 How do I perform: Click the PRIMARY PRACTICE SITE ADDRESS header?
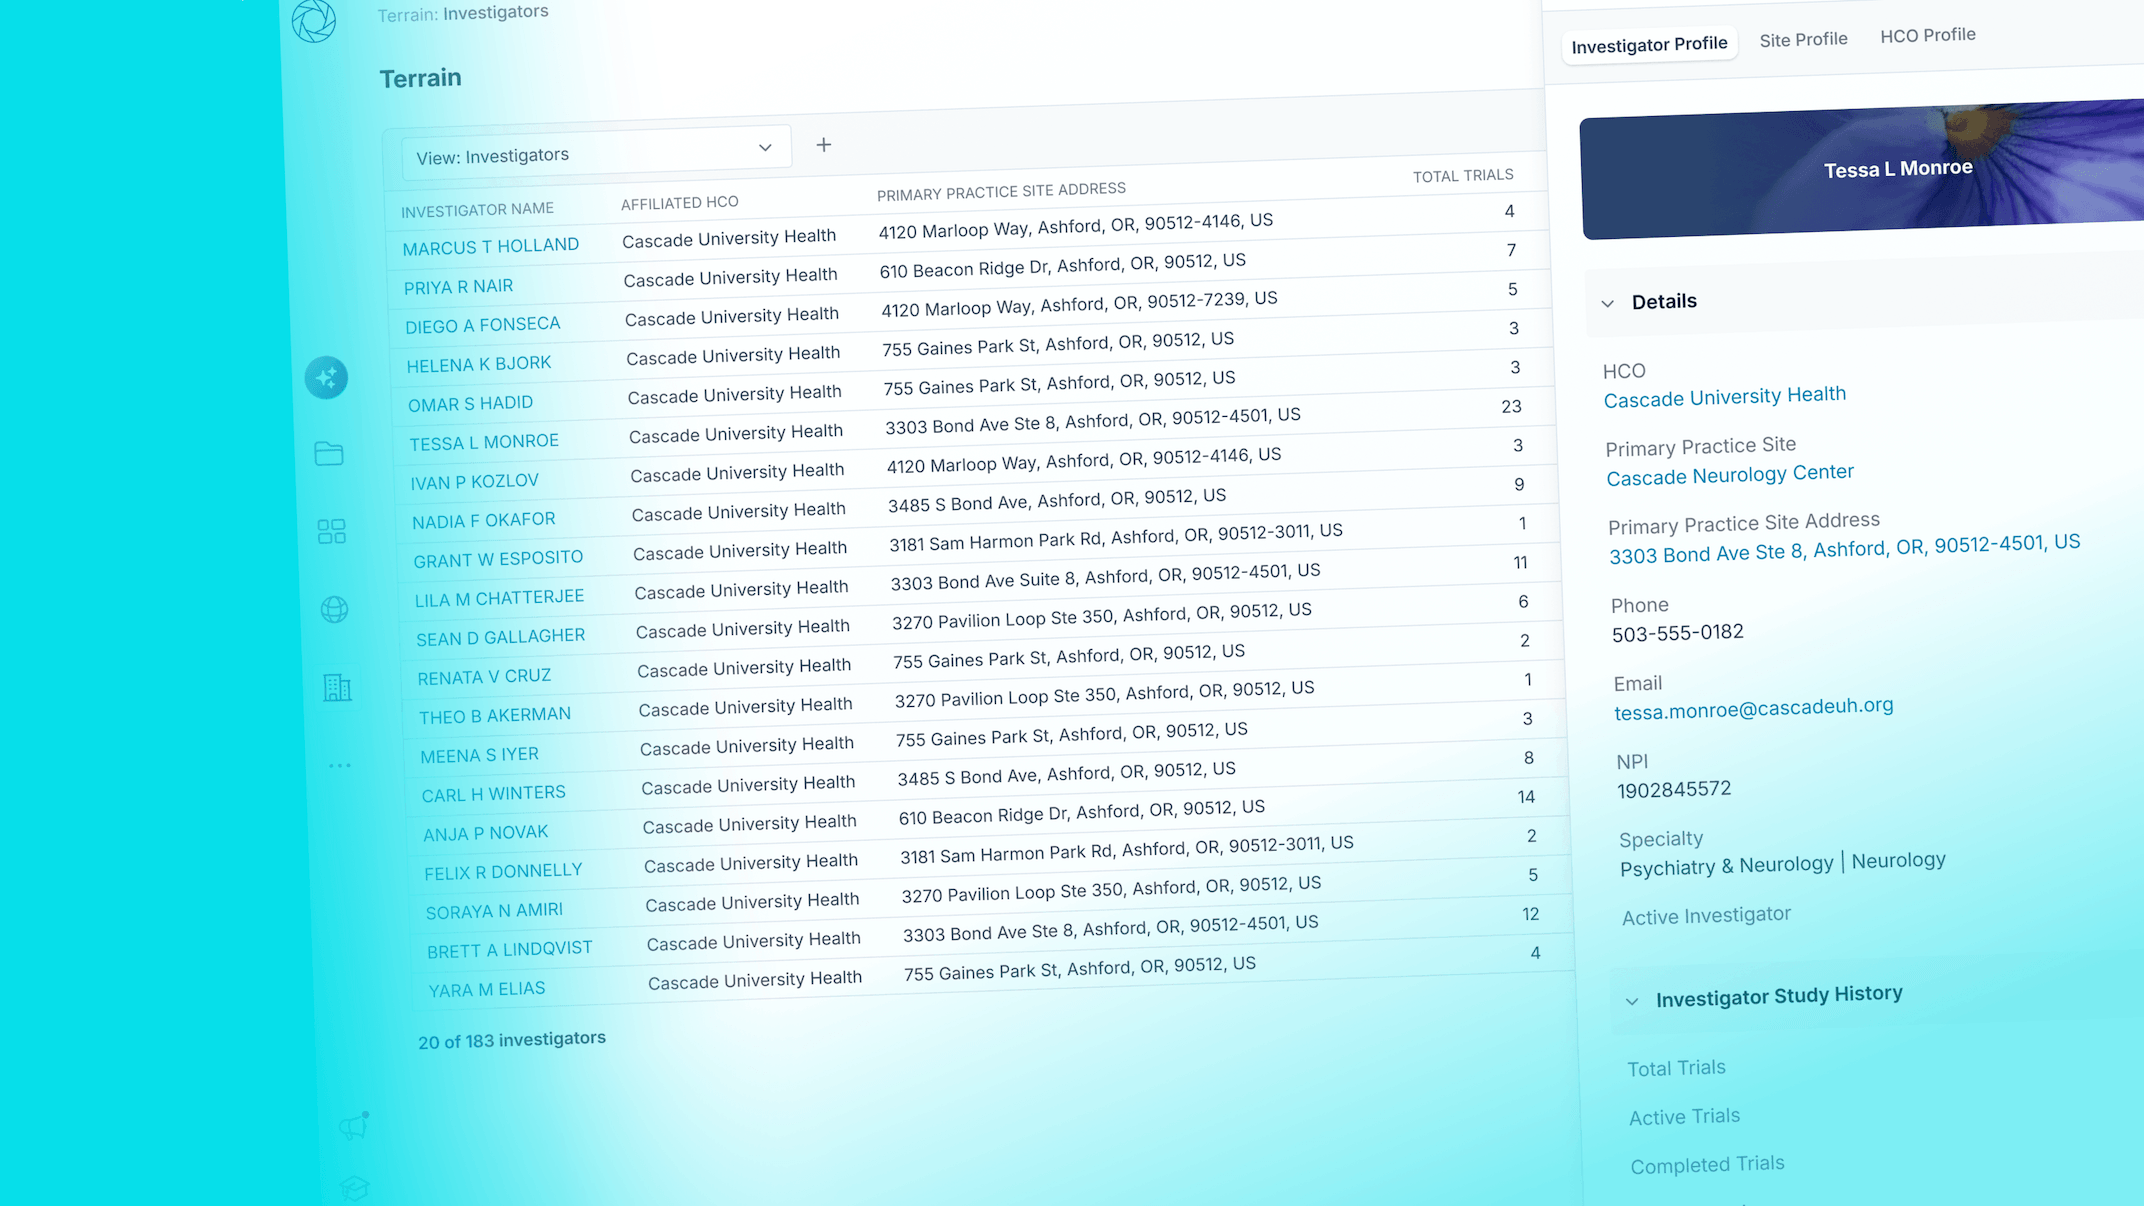[1001, 191]
